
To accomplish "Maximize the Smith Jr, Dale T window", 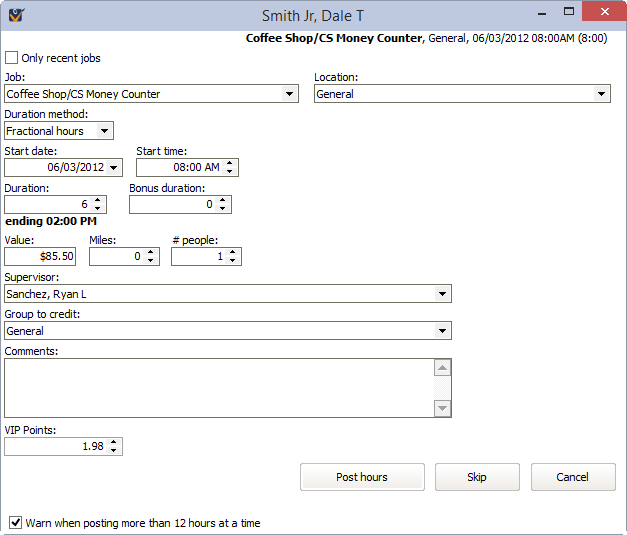I will point(569,12).
